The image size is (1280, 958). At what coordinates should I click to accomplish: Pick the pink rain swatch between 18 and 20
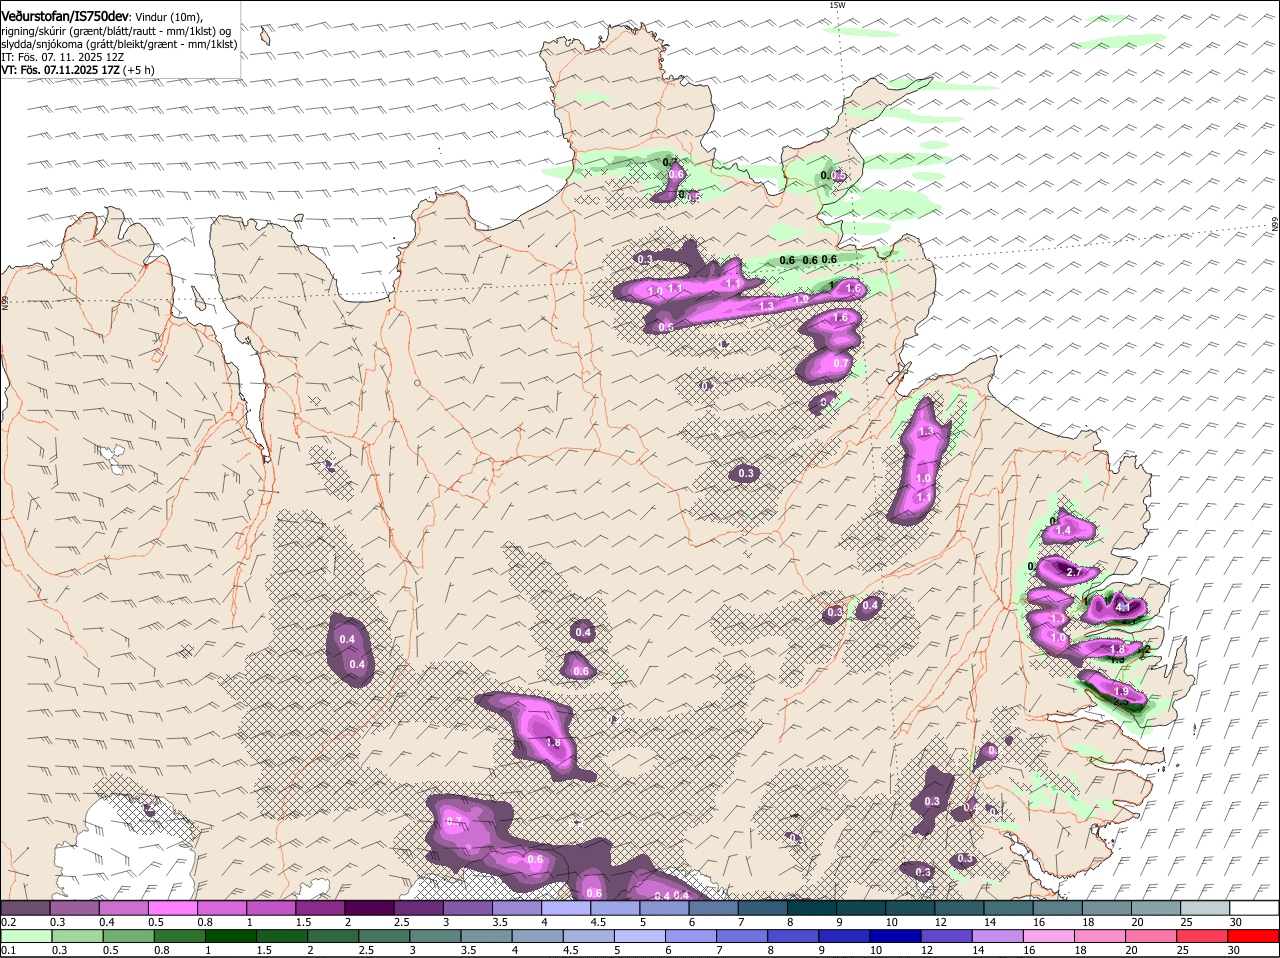click(x=1101, y=937)
